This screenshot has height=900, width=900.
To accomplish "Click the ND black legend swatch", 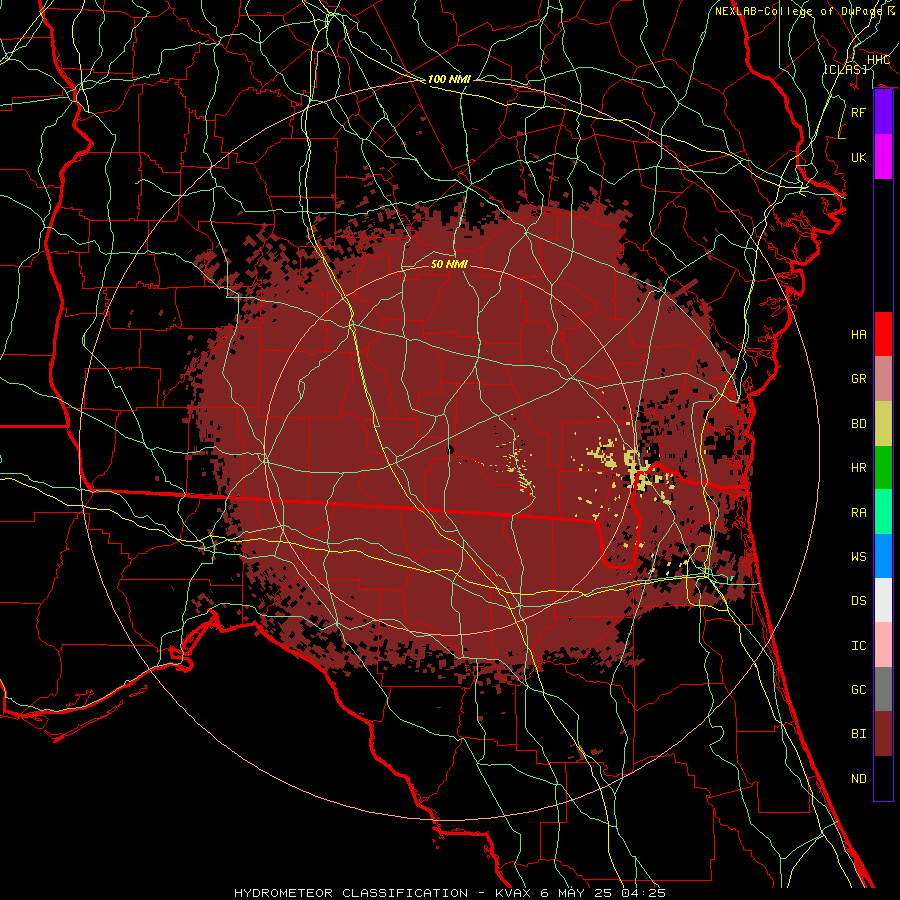I will [x=883, y=778].
